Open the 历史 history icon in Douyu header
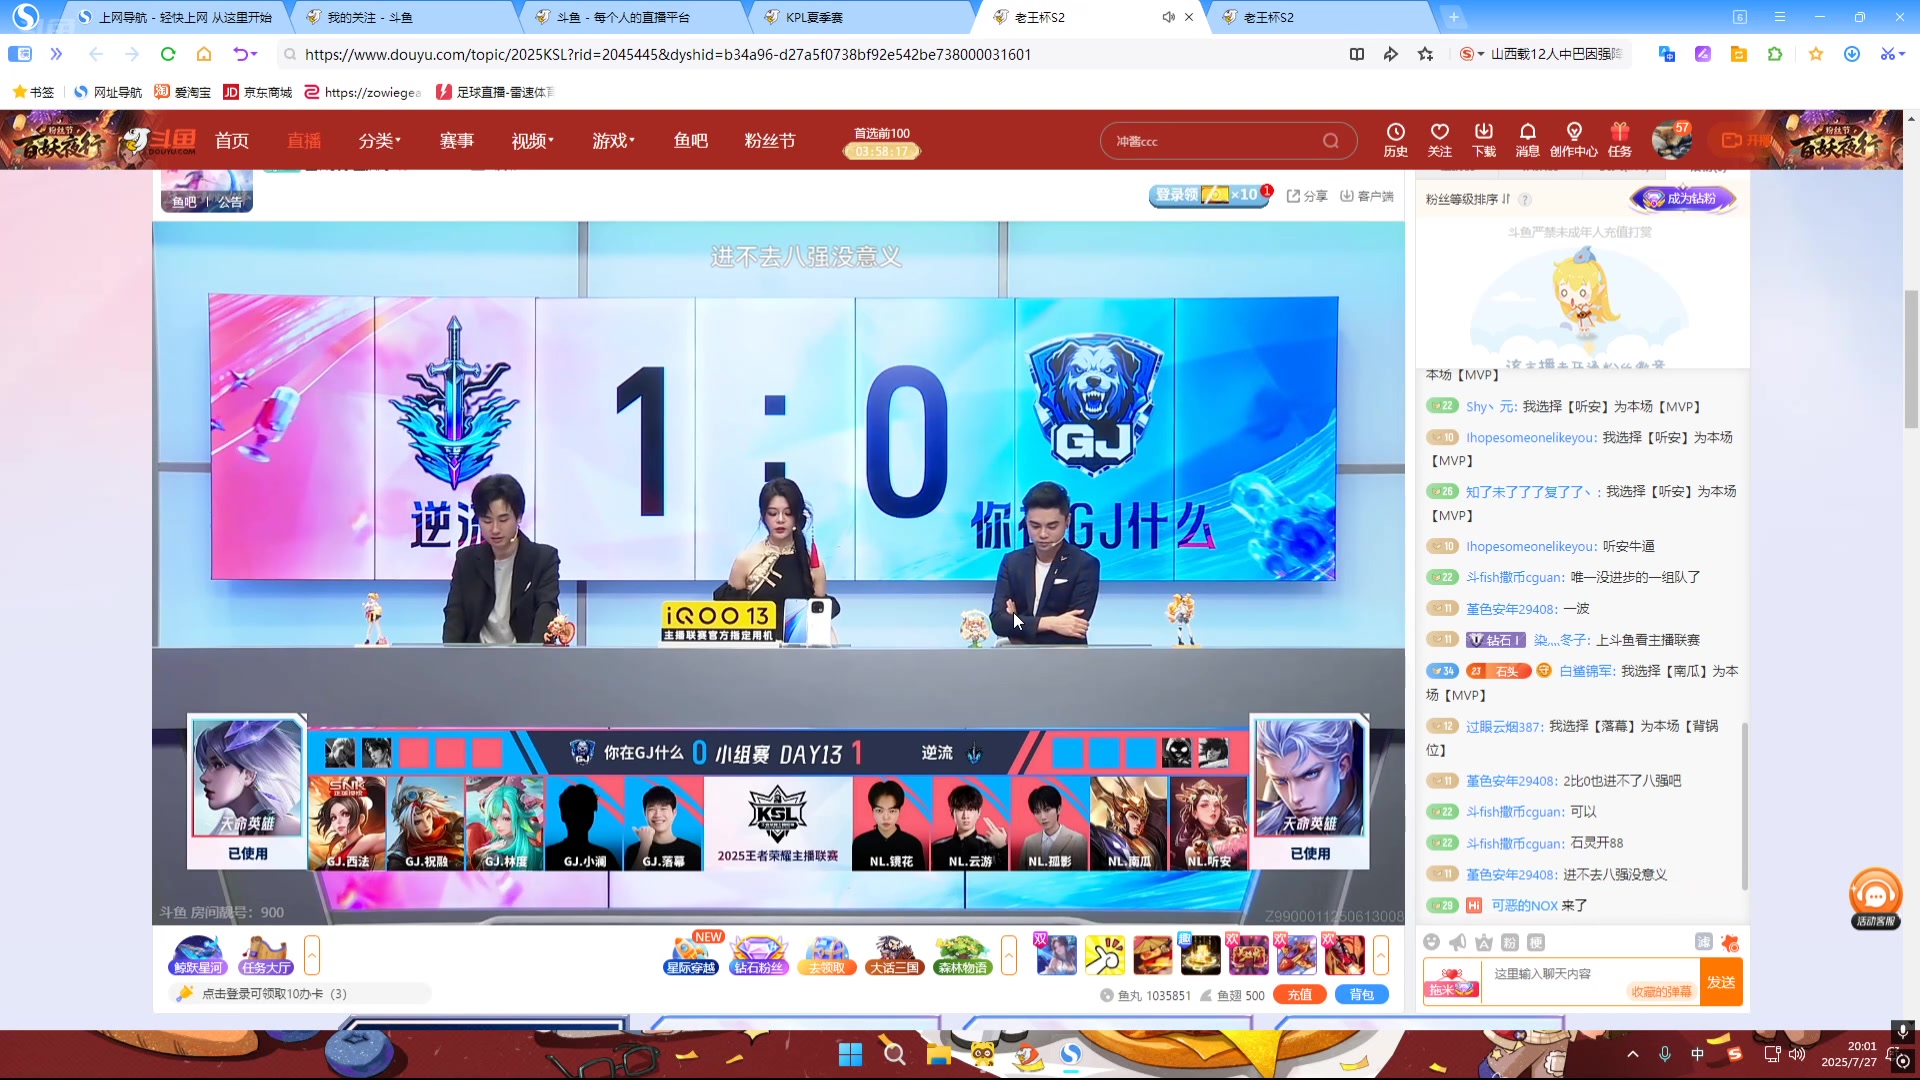1920x1080 pixels. pos(1395,140)
